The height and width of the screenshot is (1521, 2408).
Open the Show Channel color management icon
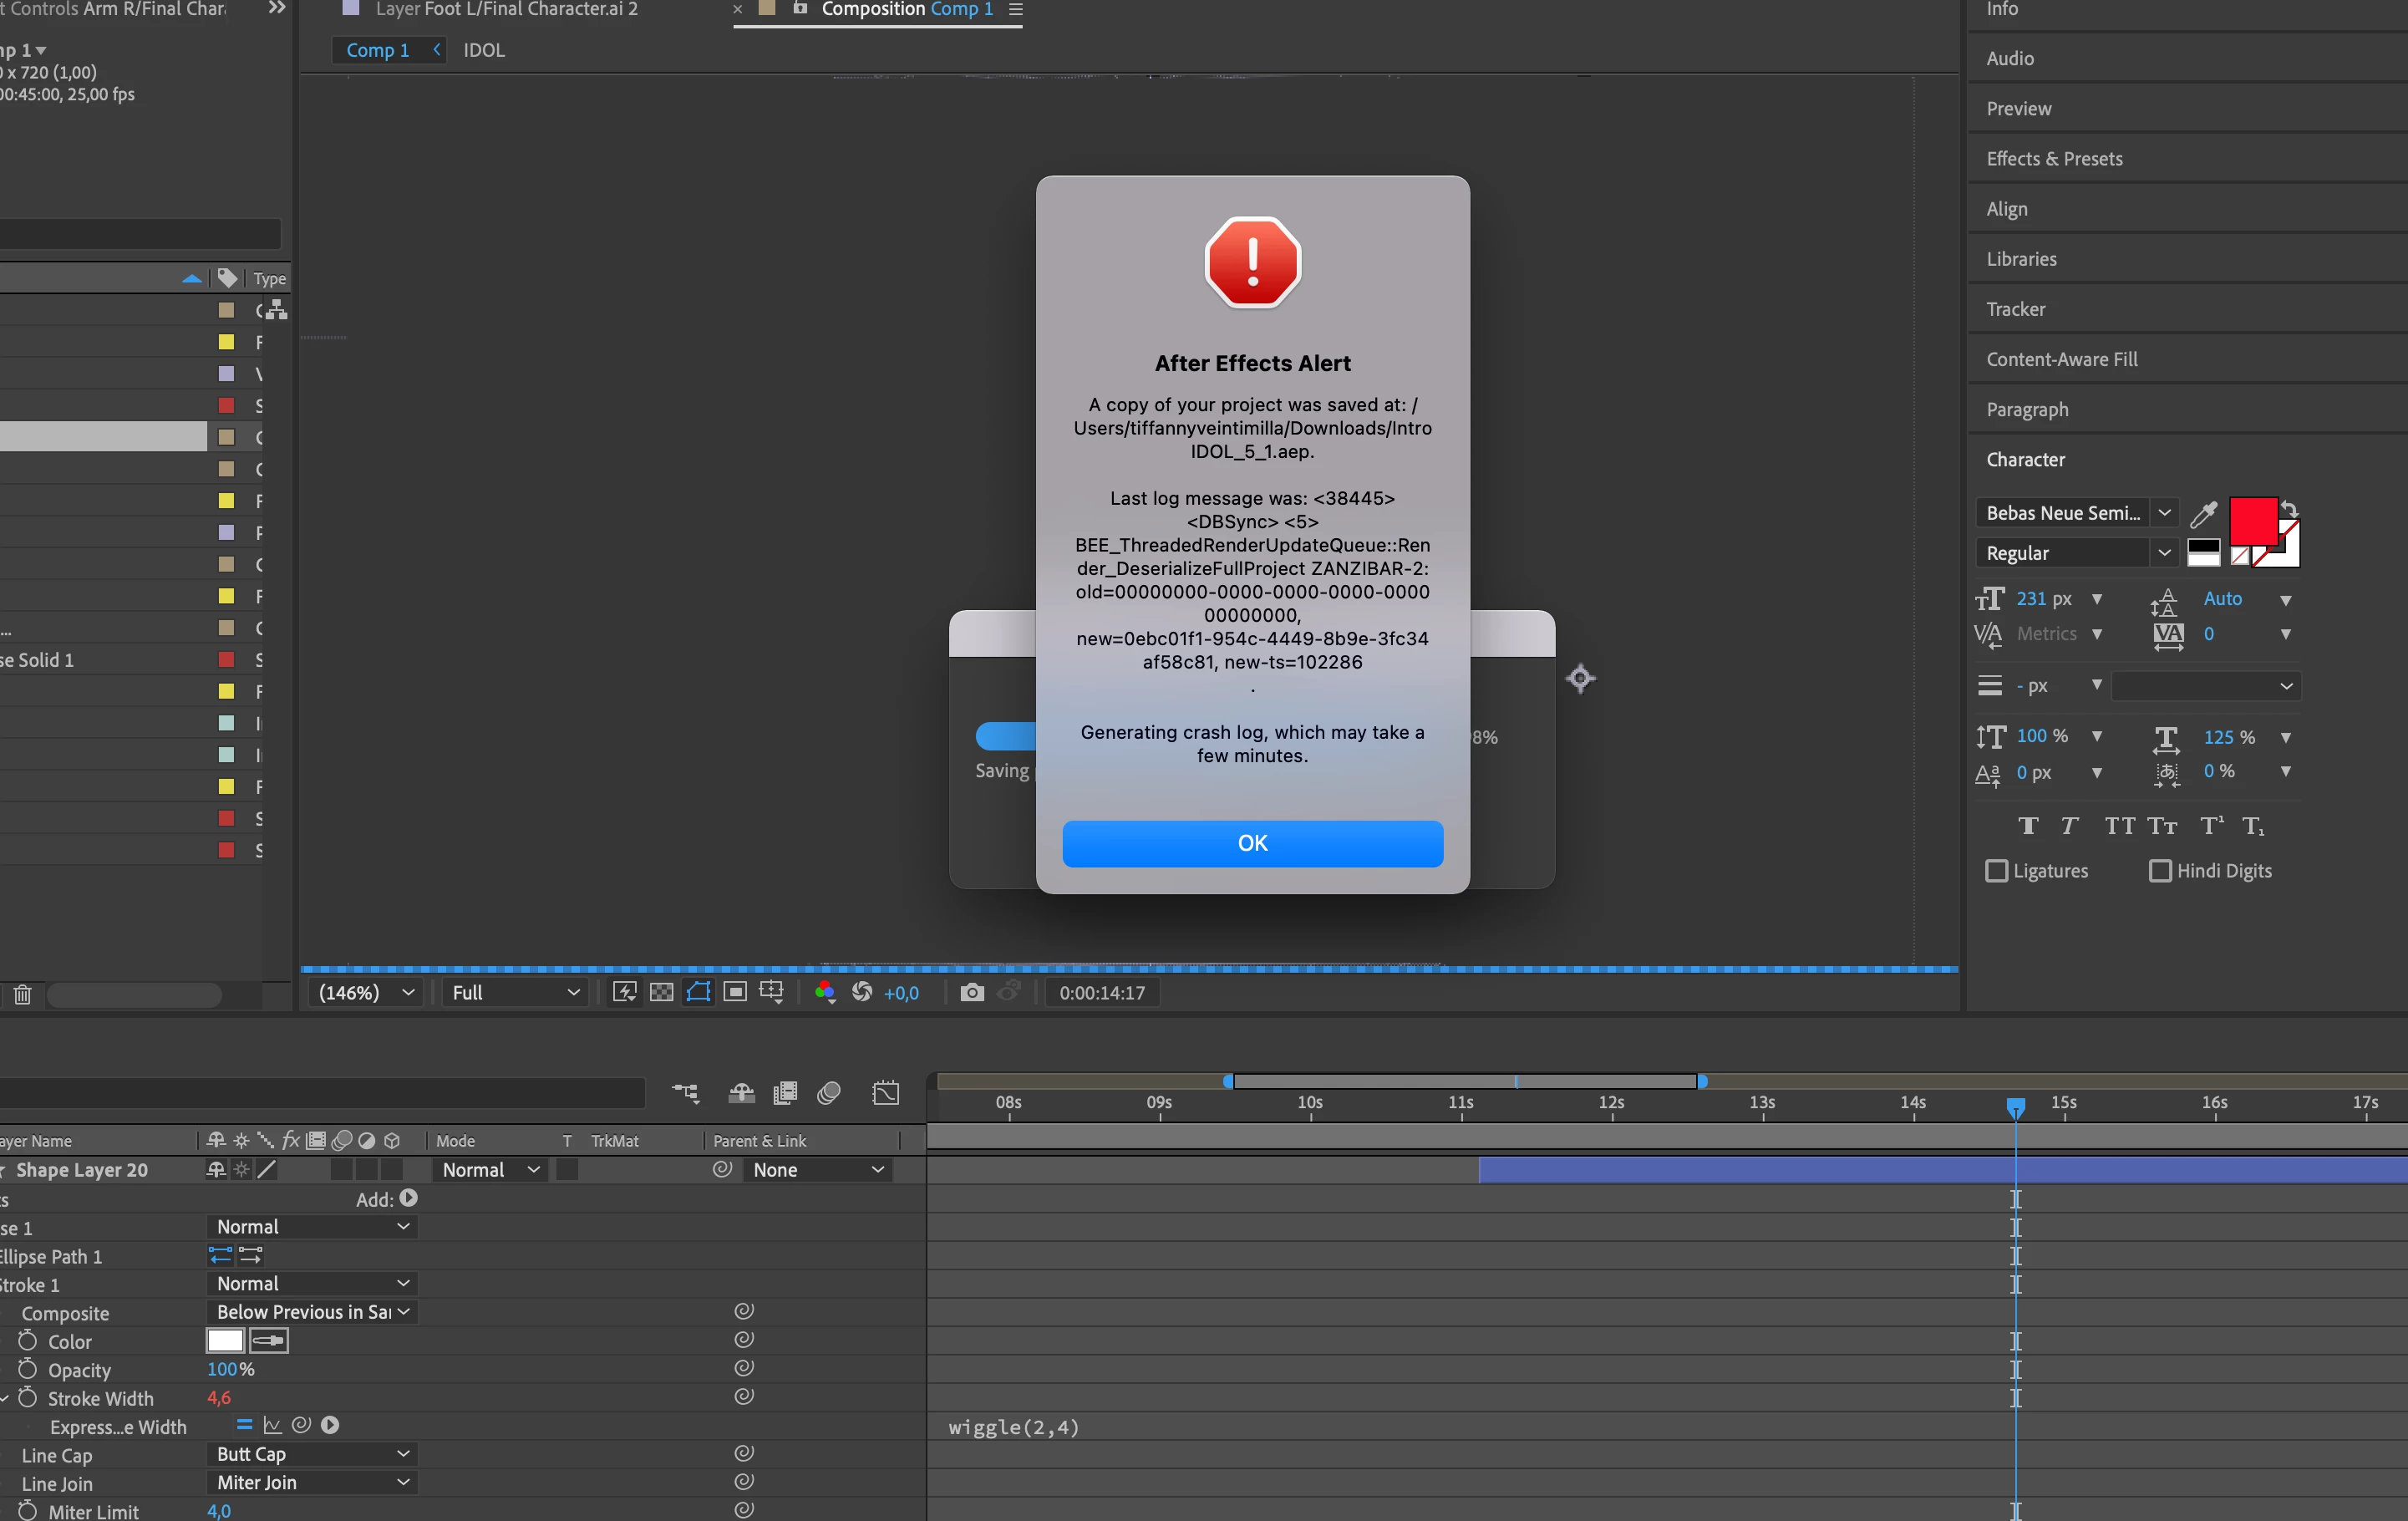tap(824, 992)
